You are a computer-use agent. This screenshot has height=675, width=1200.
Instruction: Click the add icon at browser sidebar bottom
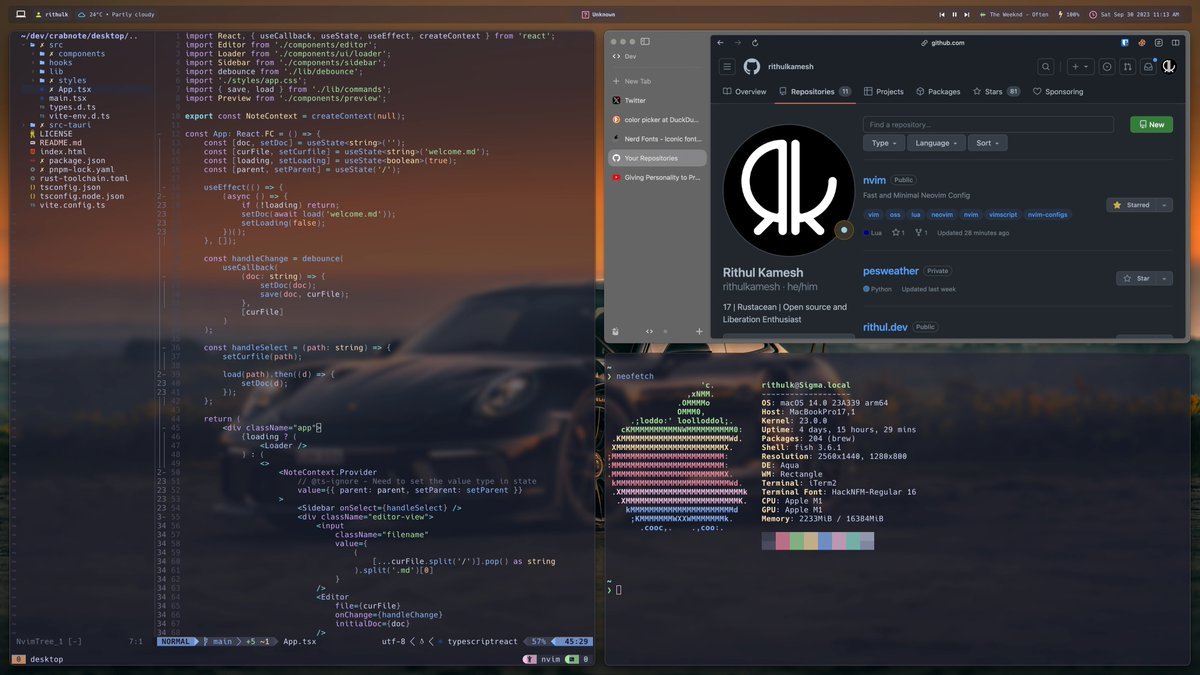(x=699, y=331)
